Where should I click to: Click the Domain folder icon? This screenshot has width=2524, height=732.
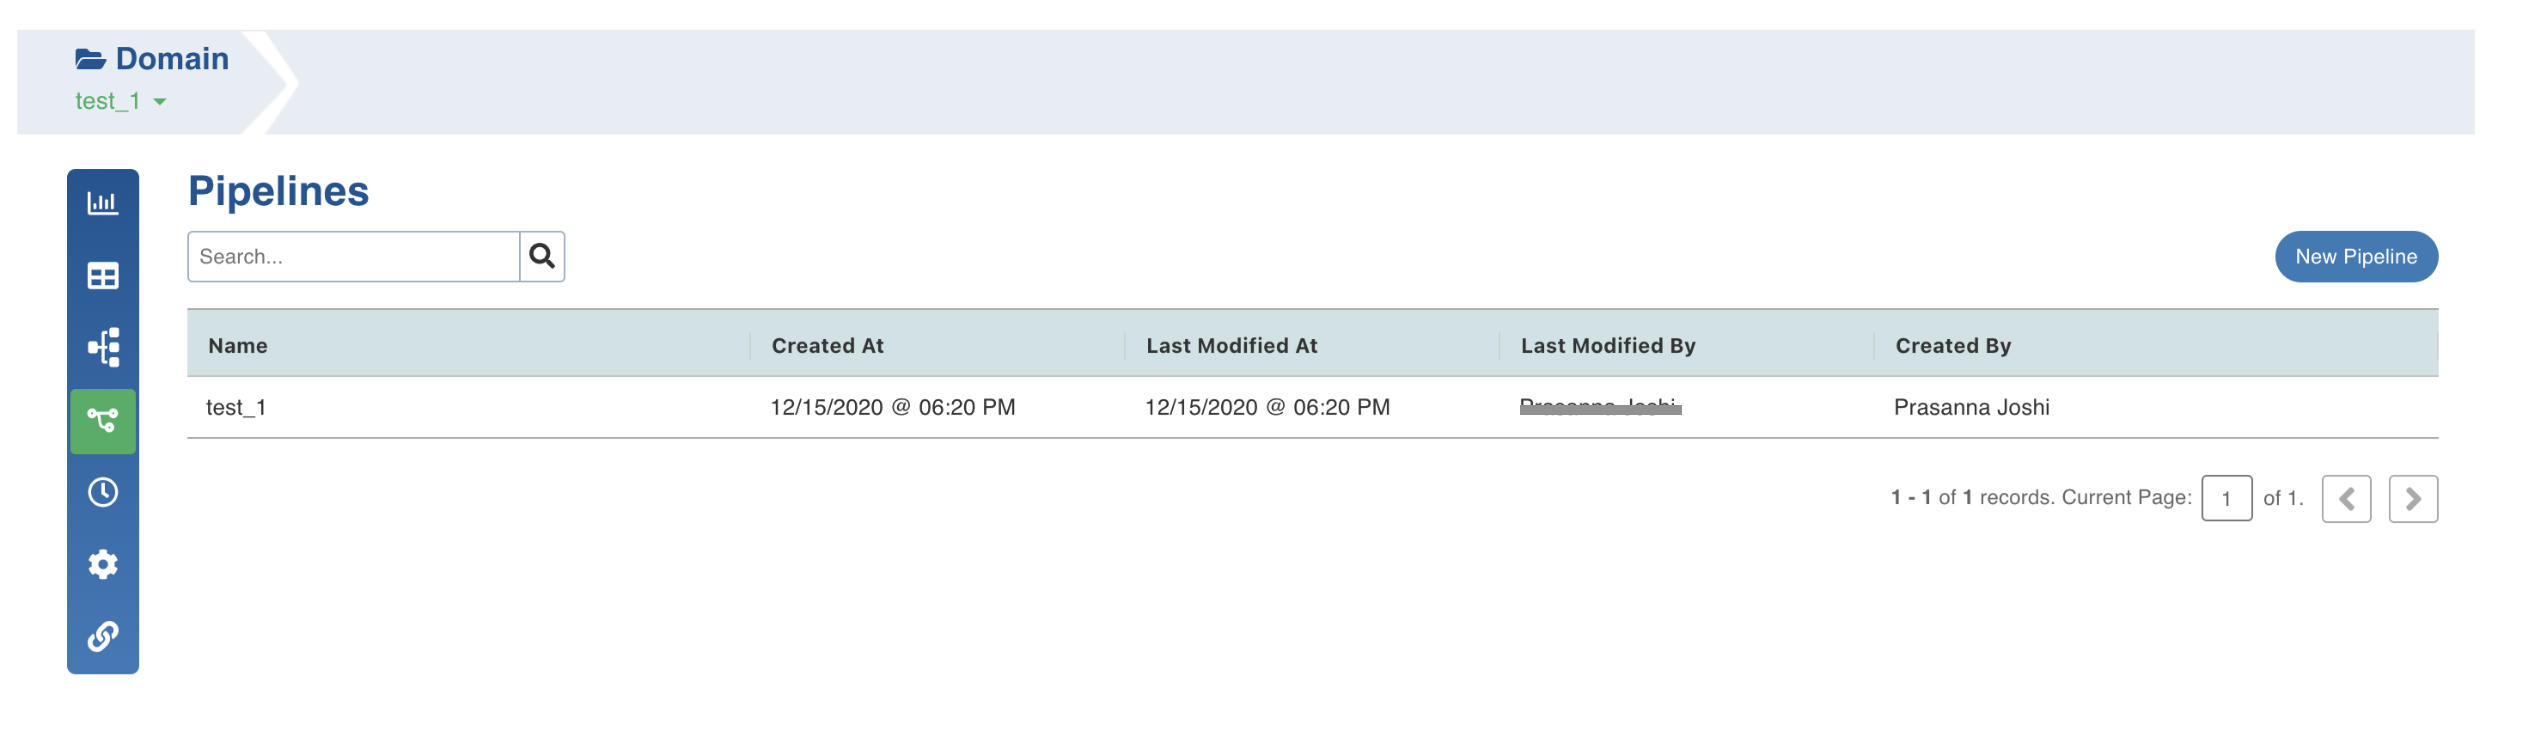click(x=90, y=59)
